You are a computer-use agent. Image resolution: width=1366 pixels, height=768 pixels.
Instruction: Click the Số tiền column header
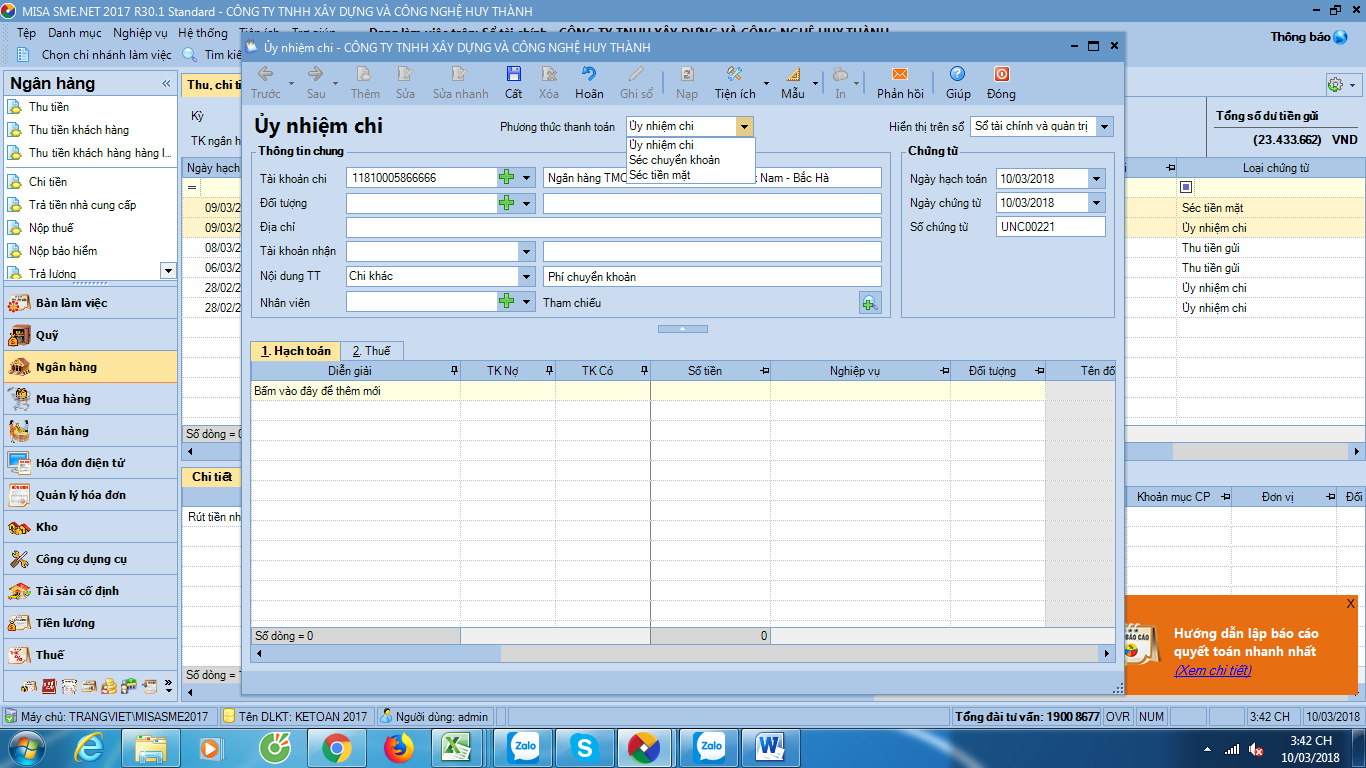click(710, 371)
